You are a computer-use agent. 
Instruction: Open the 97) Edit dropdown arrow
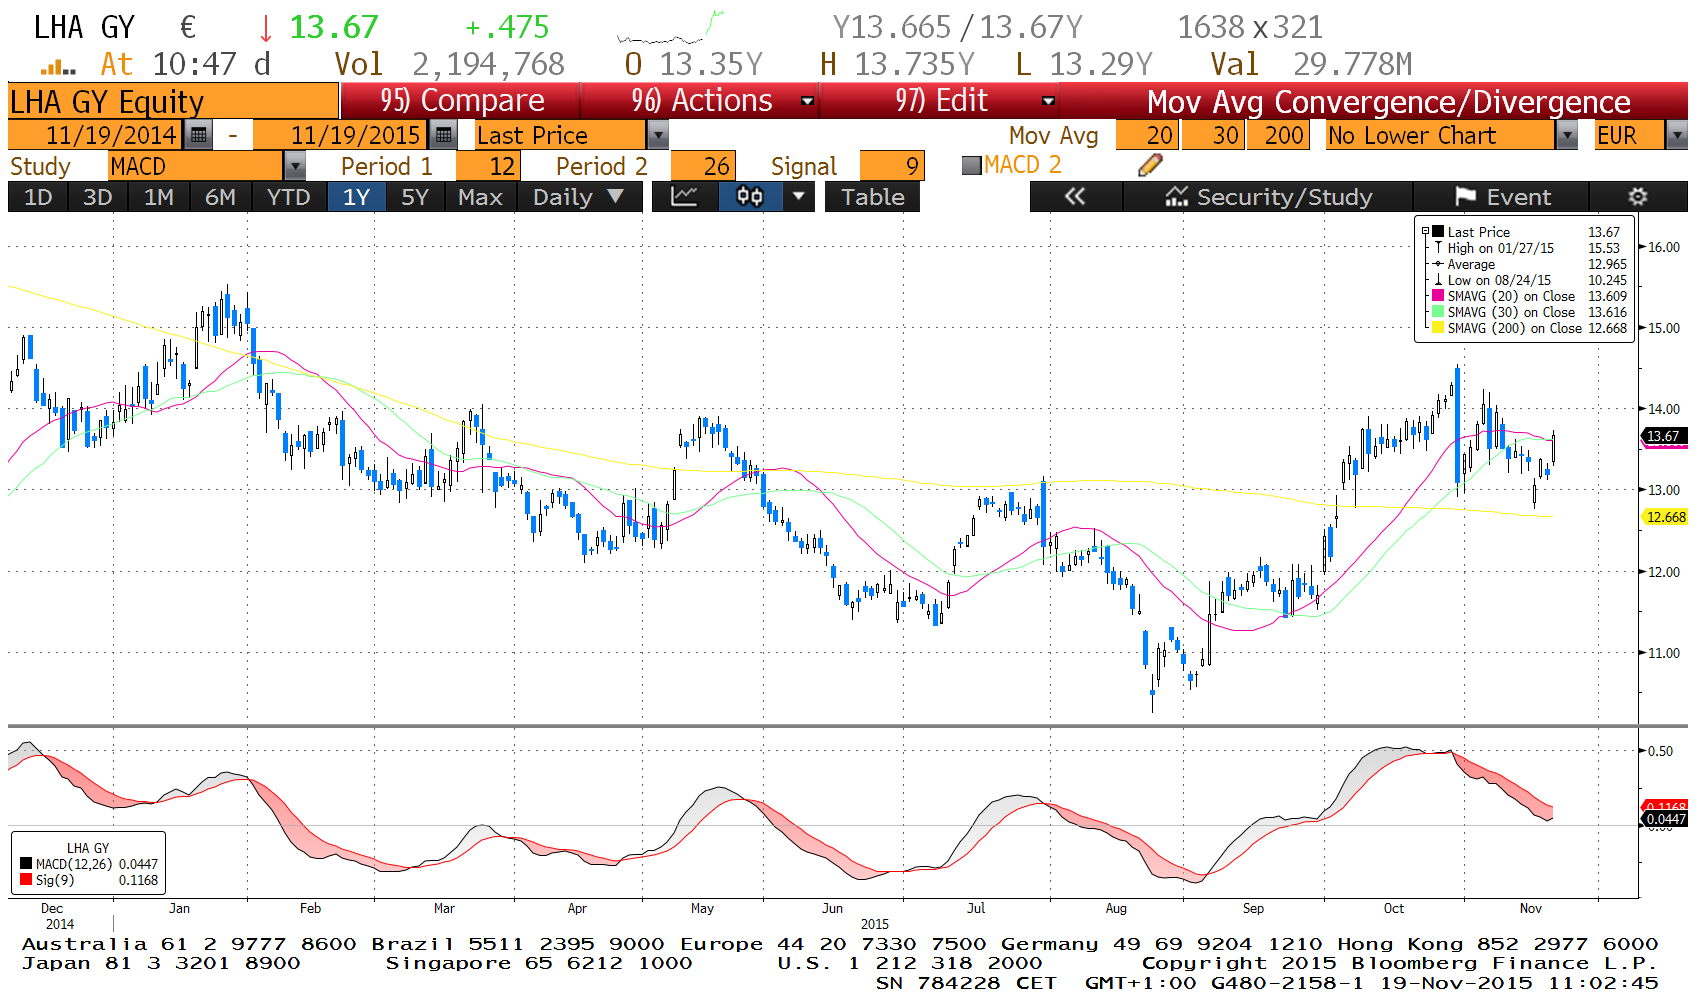[x=1048, y=101]
